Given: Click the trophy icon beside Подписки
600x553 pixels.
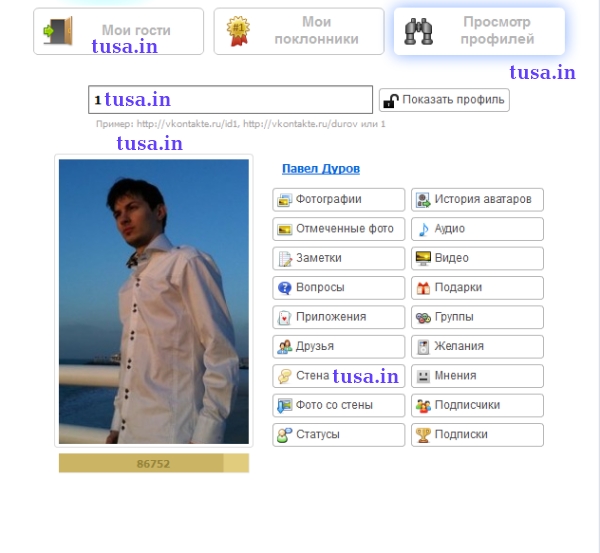Looking at the screenshot, I should click(423, 435).
